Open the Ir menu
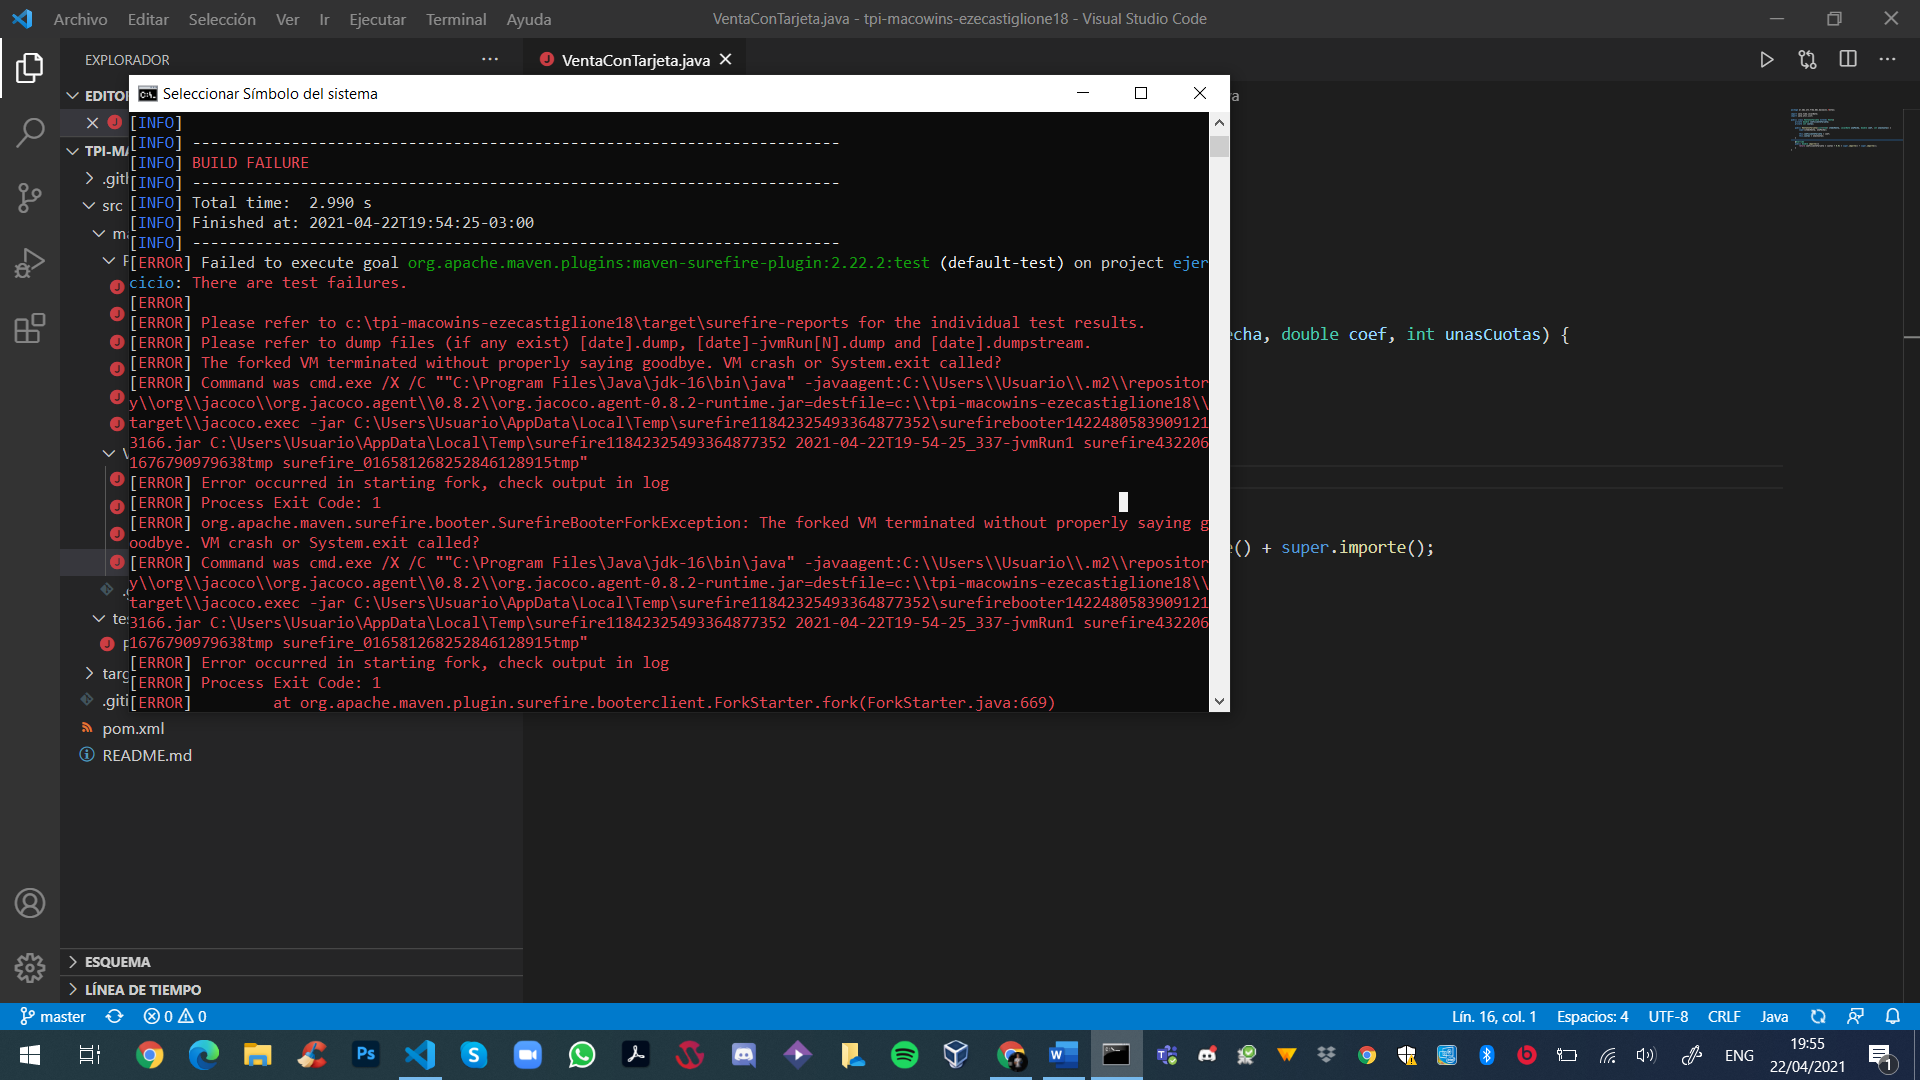 [x=324, y=19]
